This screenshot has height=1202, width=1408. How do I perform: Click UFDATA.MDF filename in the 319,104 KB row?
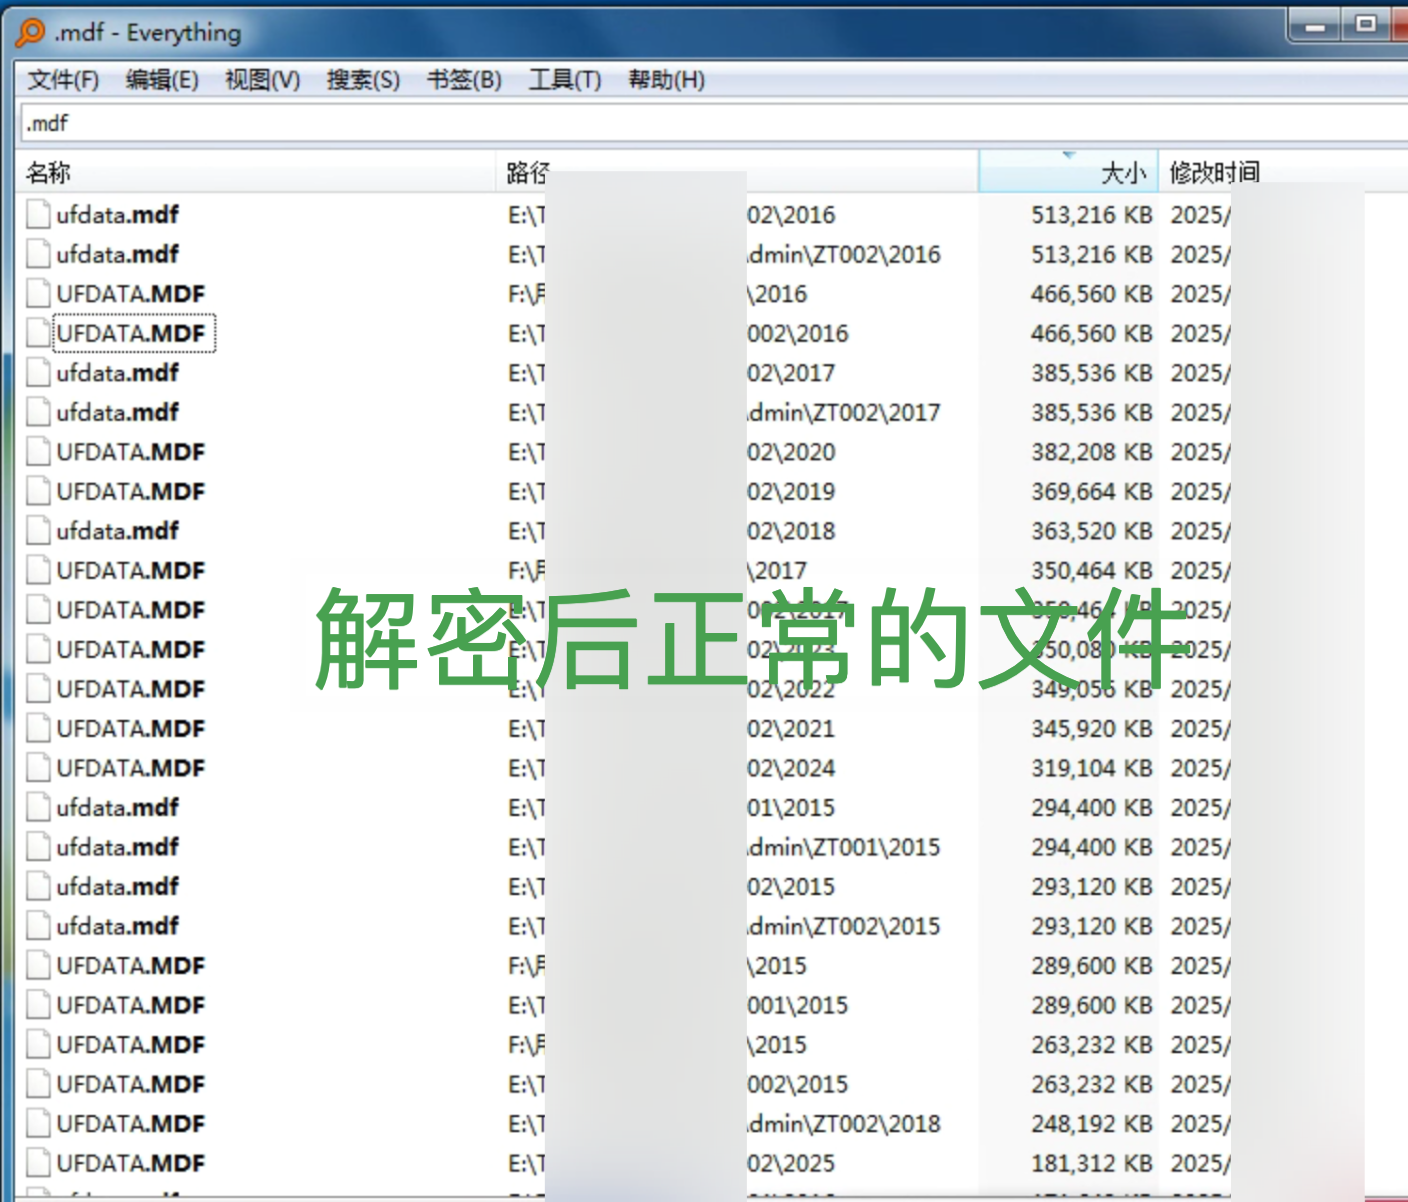(131, 768)
